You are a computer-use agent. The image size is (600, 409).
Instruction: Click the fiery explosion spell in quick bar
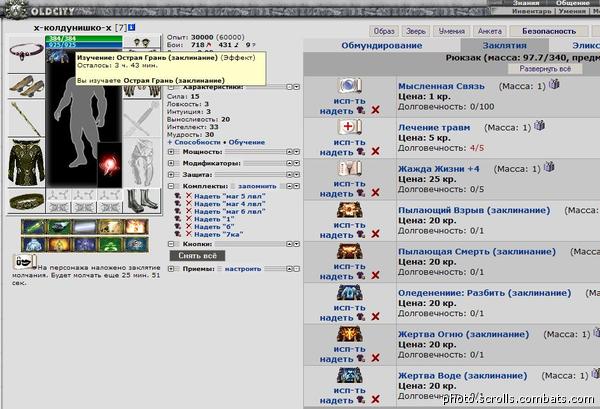pyautogui.click(x=135, y=227)
